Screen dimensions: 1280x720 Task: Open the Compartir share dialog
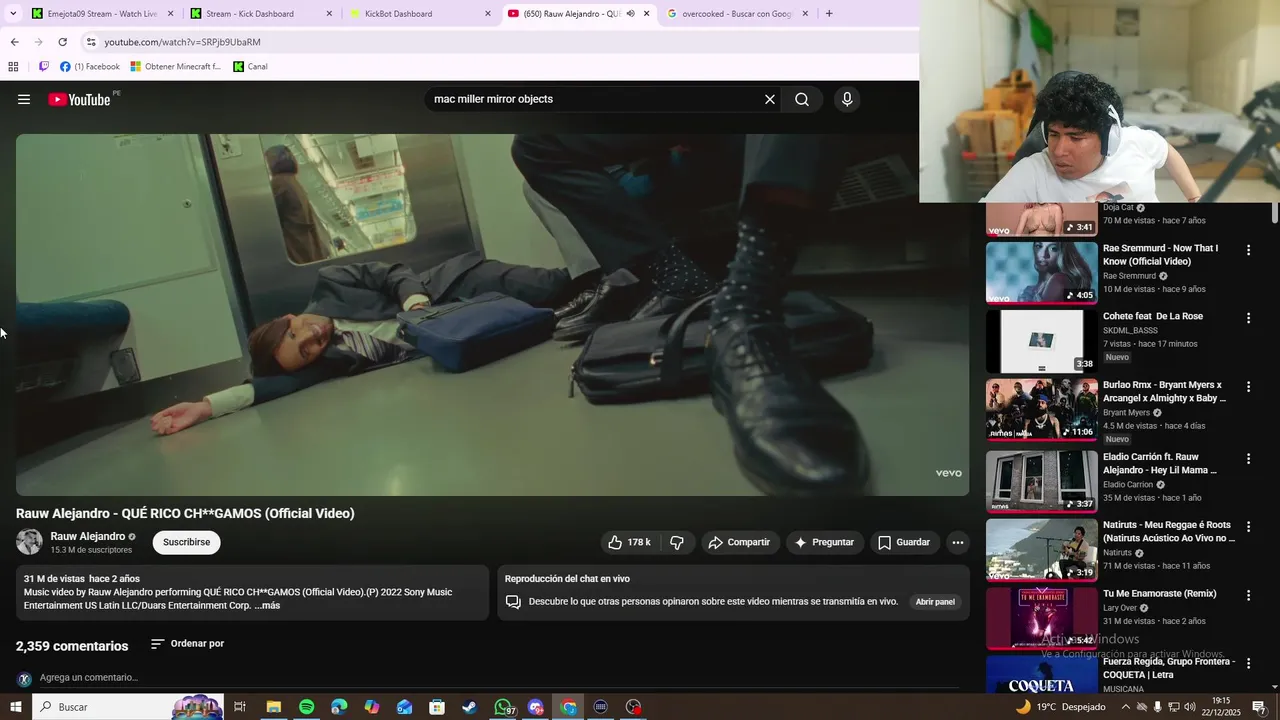739,542
